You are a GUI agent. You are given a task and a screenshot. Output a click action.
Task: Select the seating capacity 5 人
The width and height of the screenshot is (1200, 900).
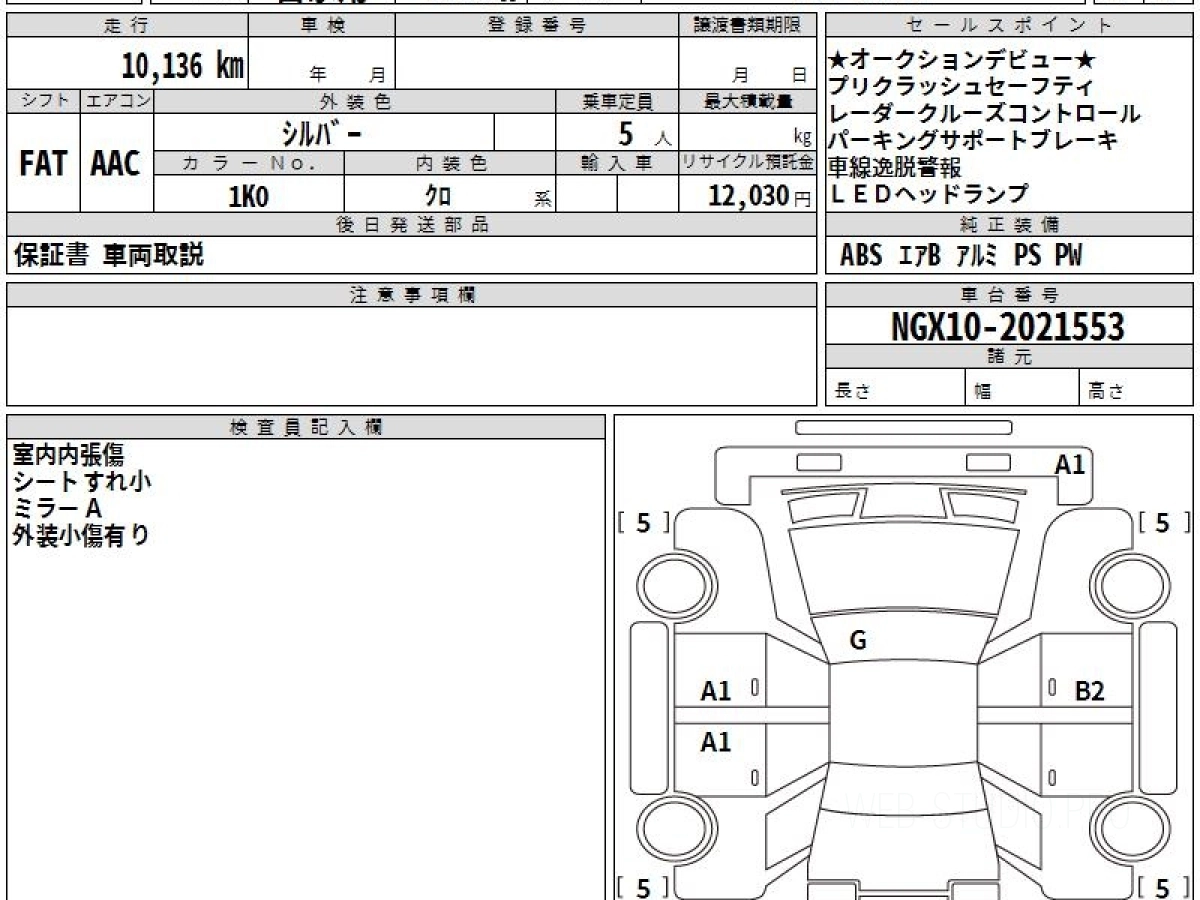[644, 133]
